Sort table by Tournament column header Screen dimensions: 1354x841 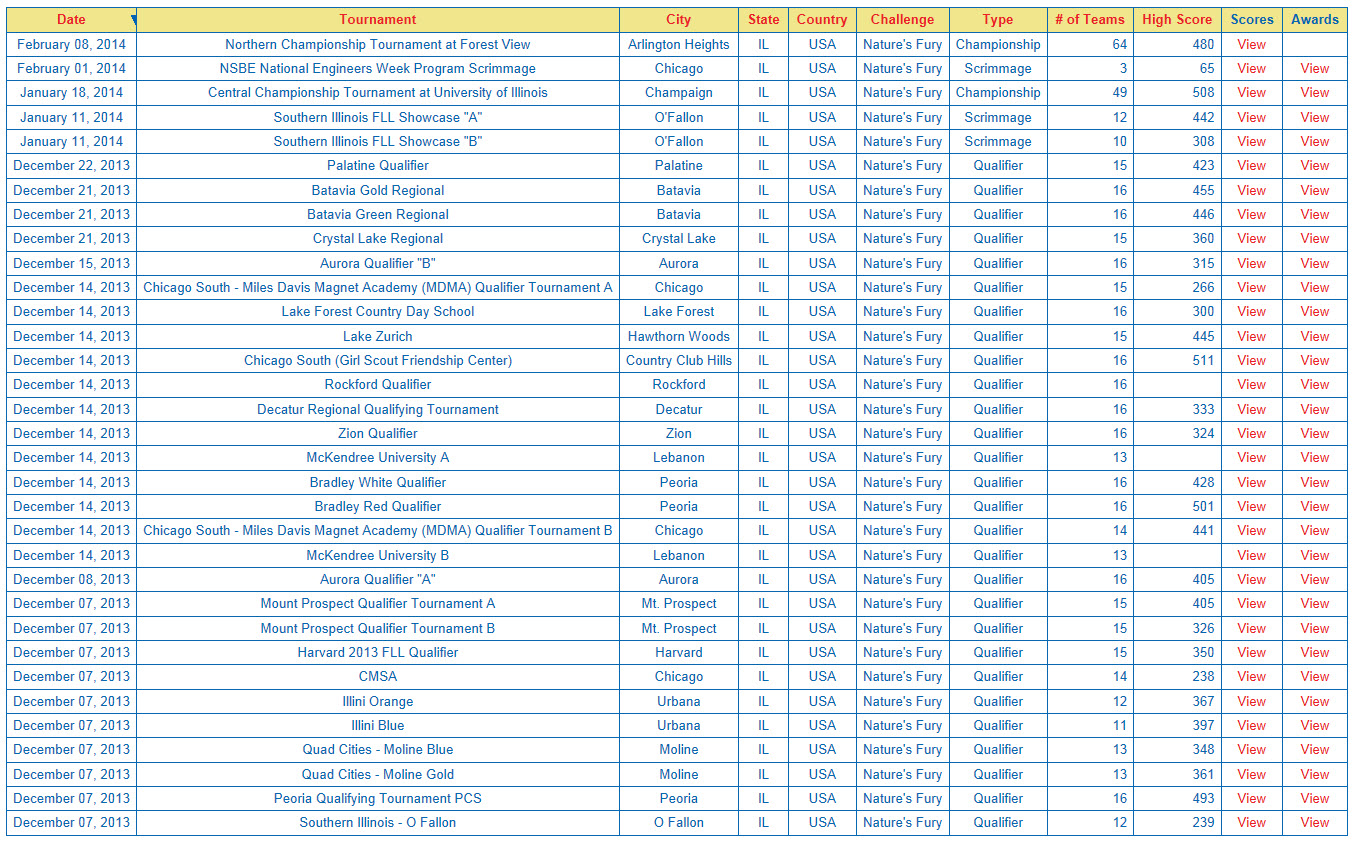coord(377,20)
